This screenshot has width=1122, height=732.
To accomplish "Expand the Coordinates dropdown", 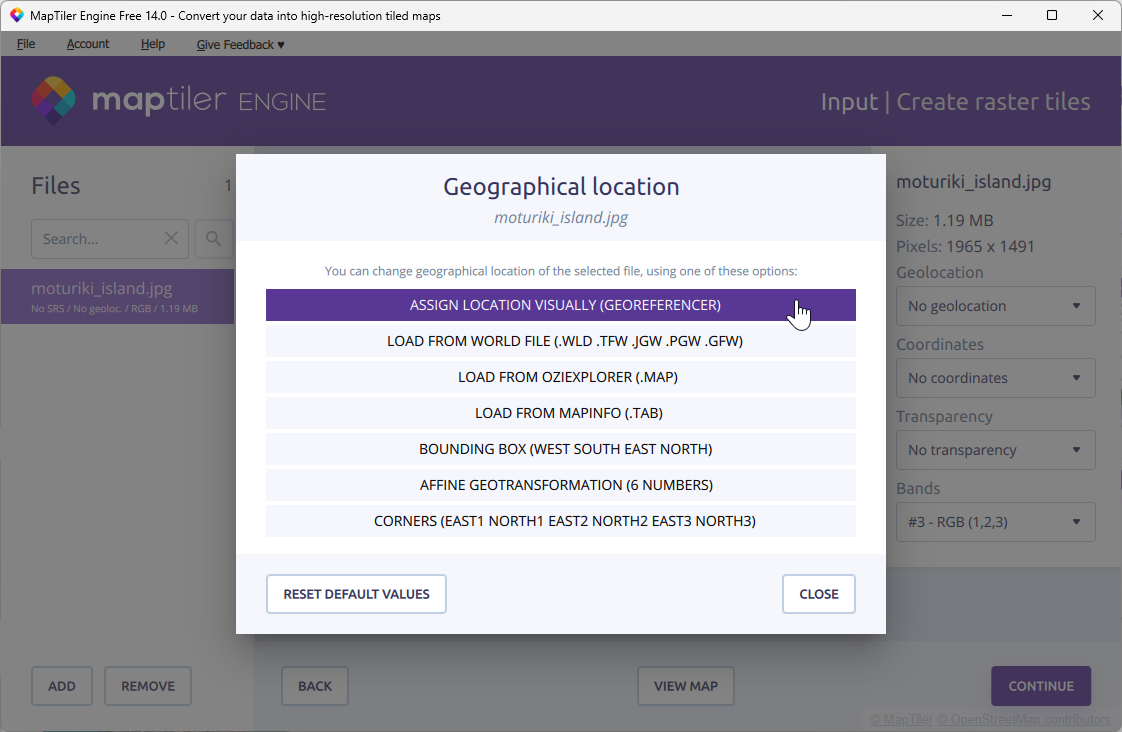I will tap(995, 378).
